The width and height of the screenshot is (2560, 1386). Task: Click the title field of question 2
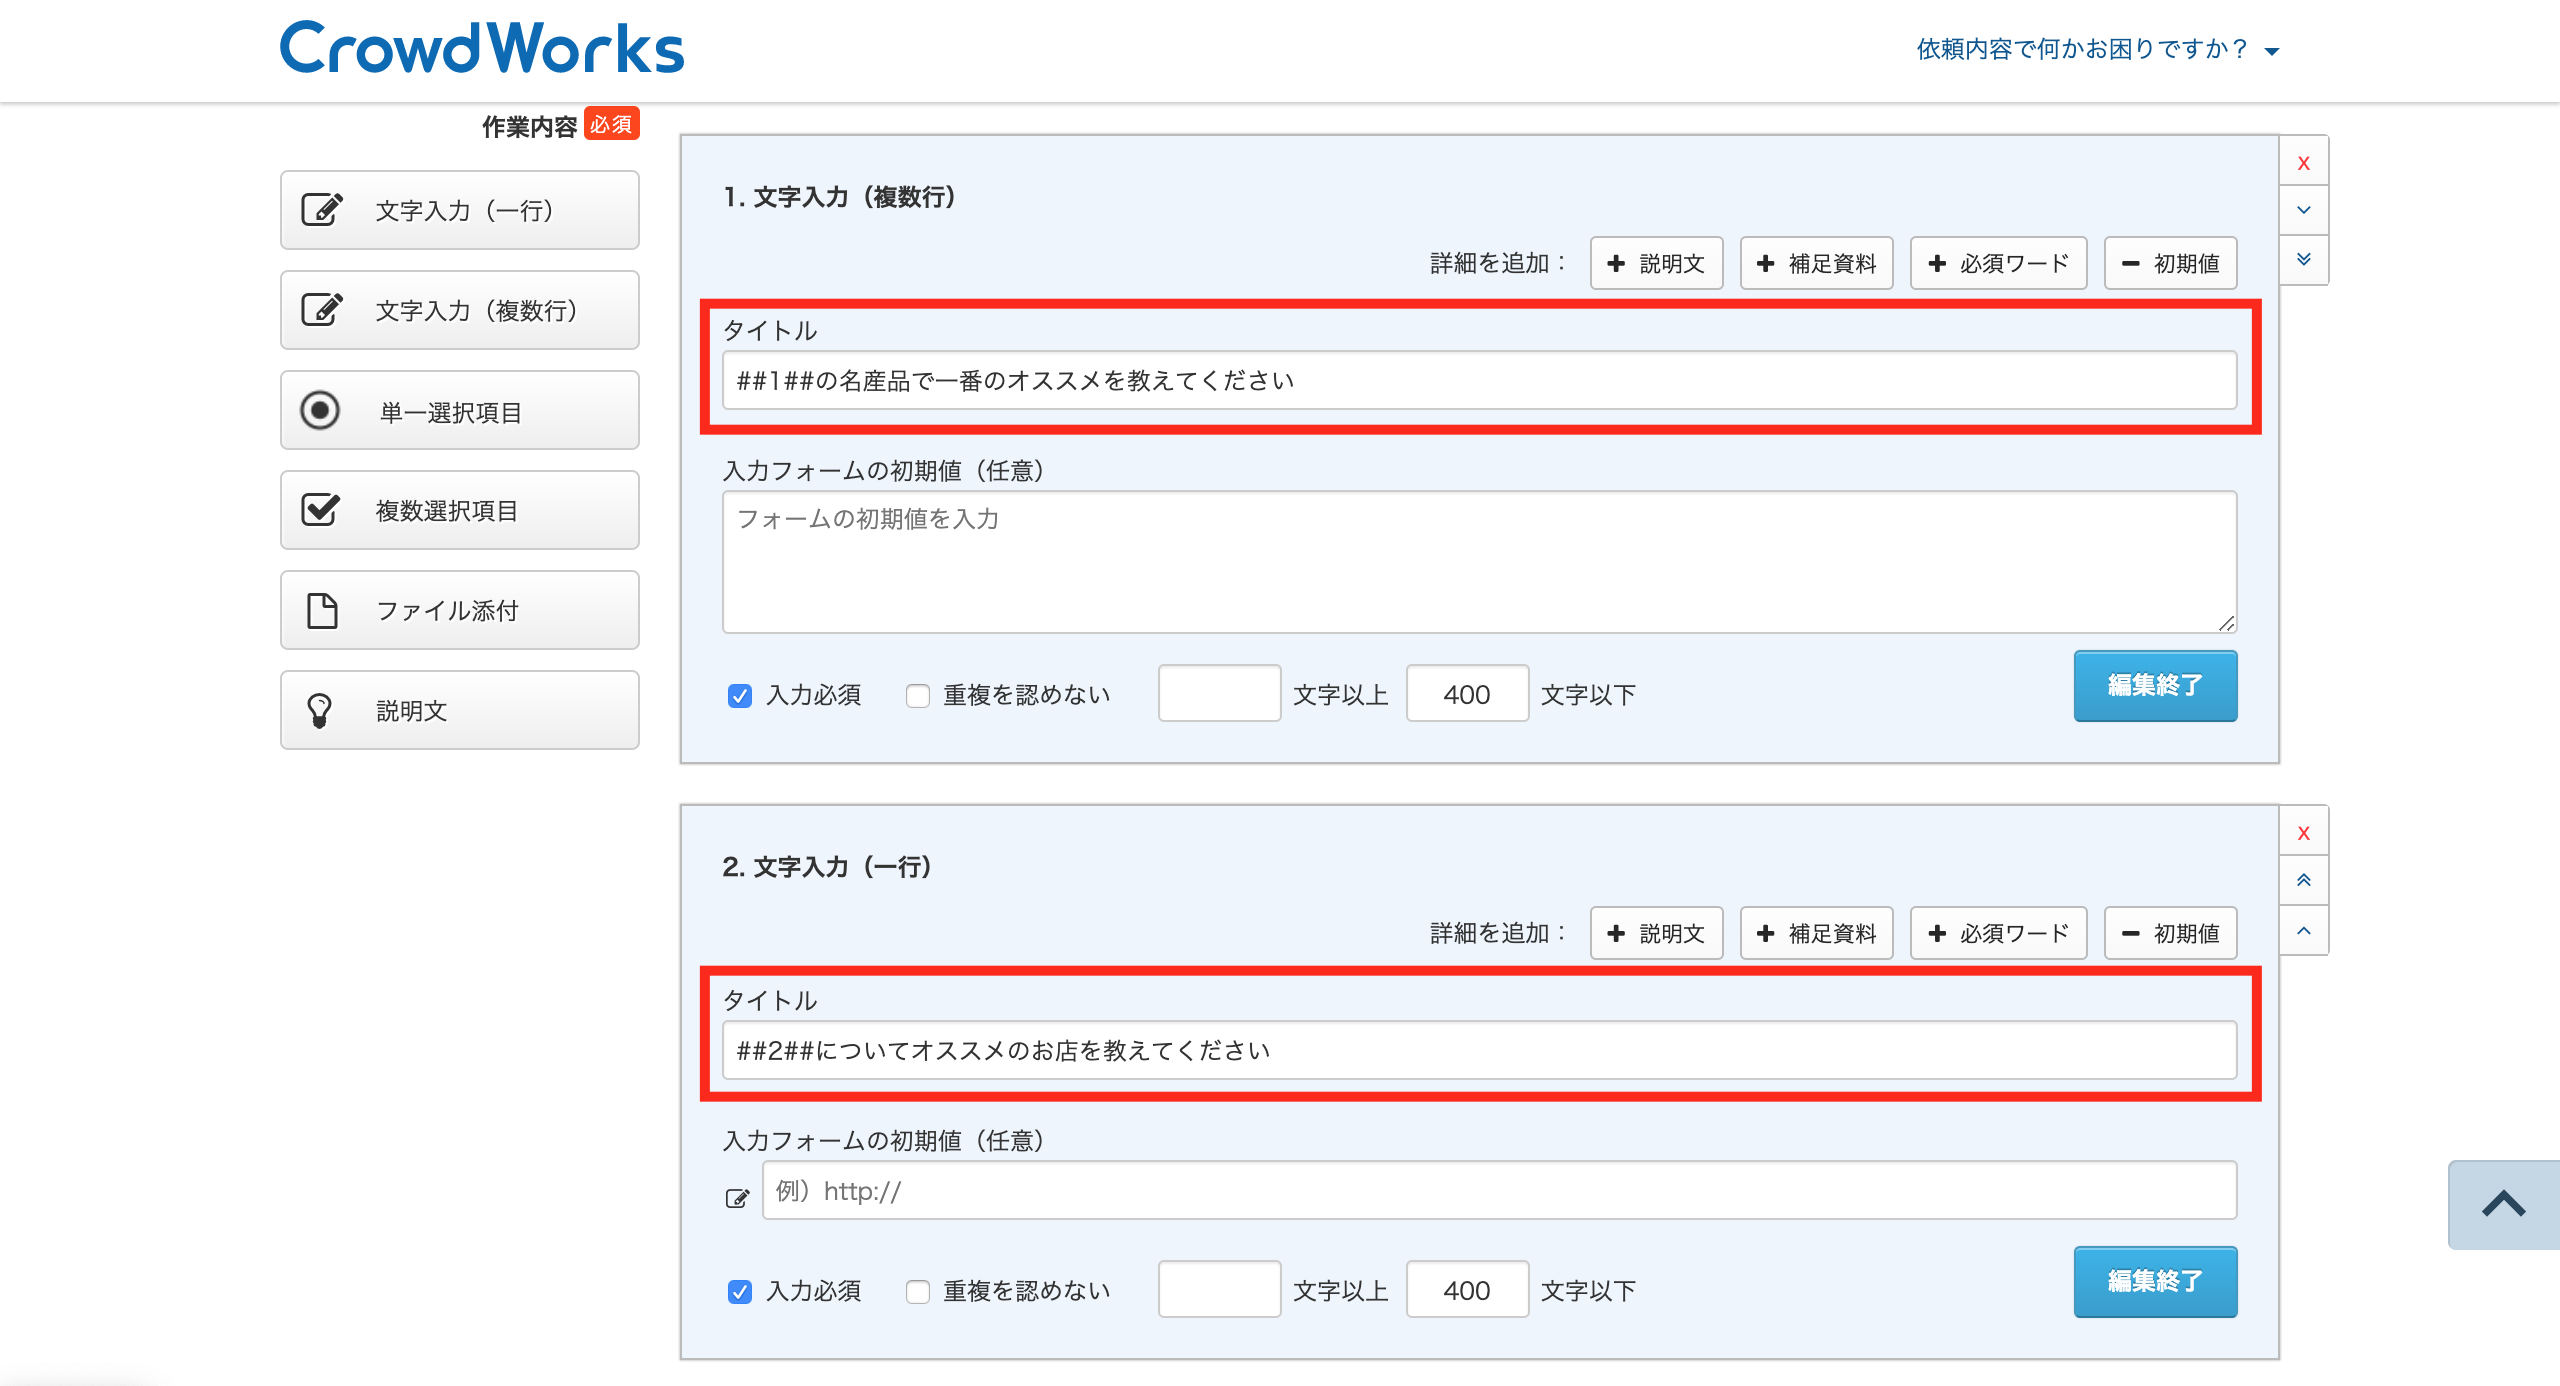(1478, 1051)
